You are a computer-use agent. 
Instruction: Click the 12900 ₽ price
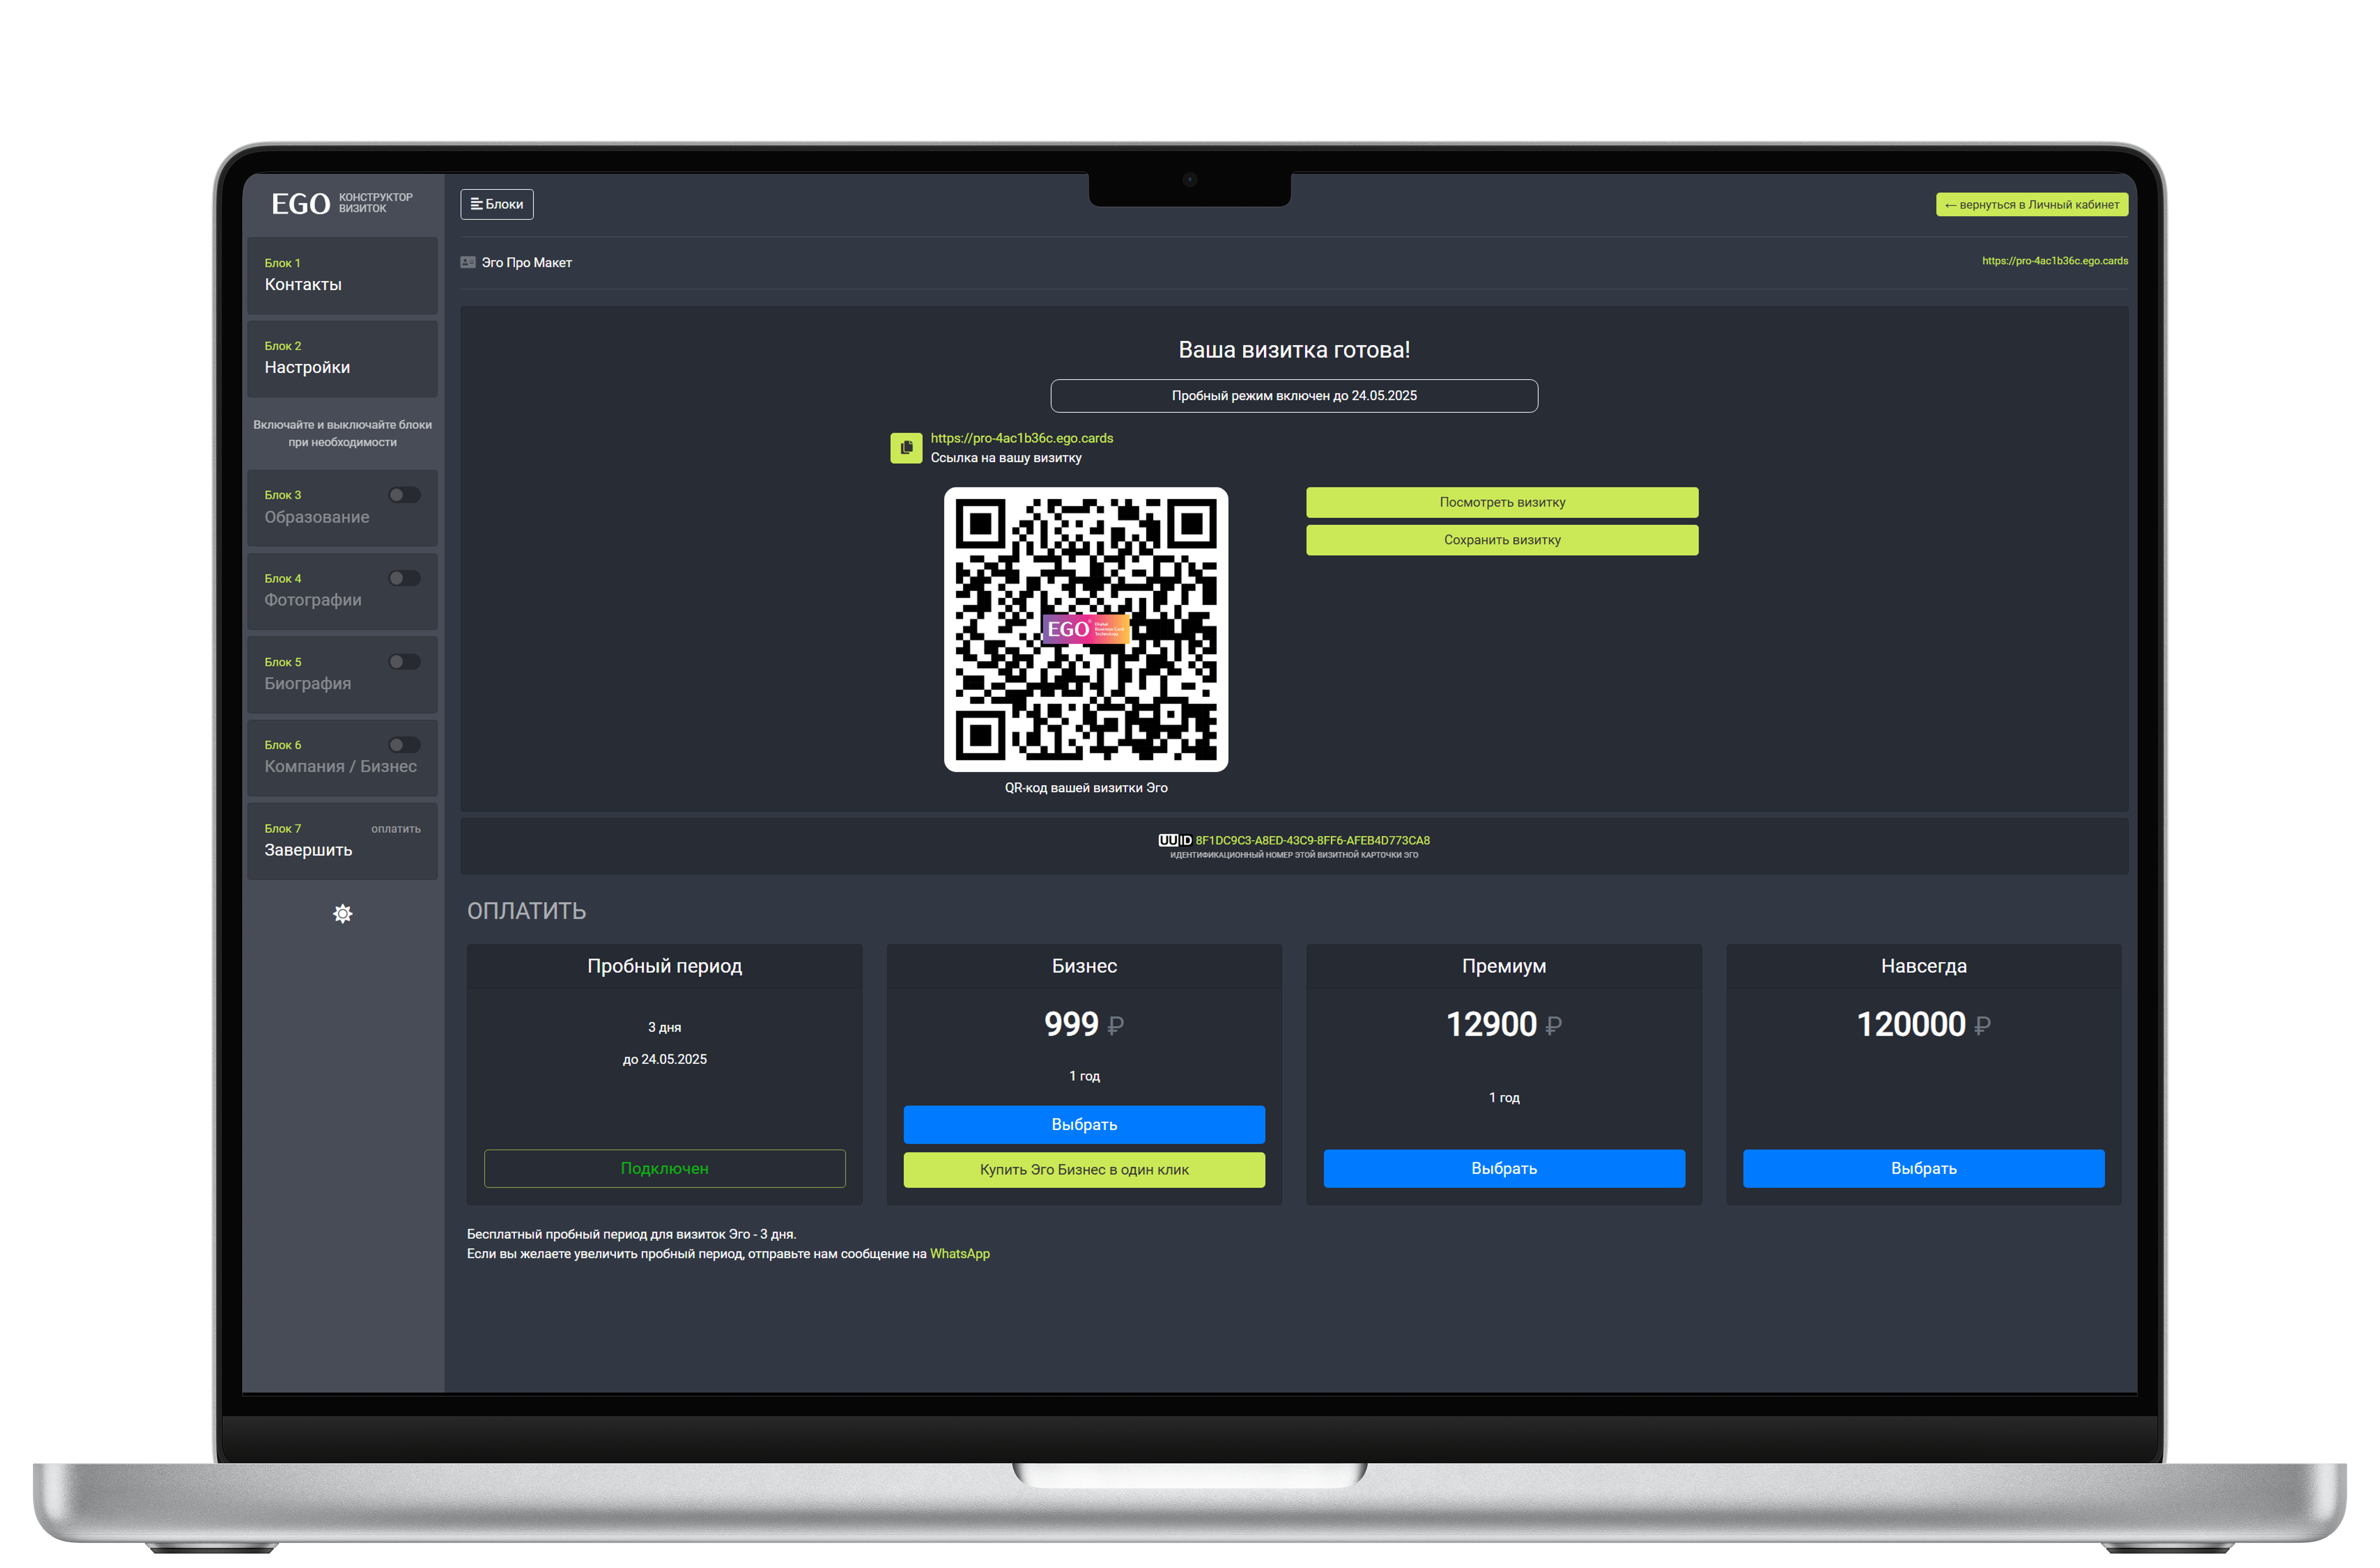tap(1503, 1024)
